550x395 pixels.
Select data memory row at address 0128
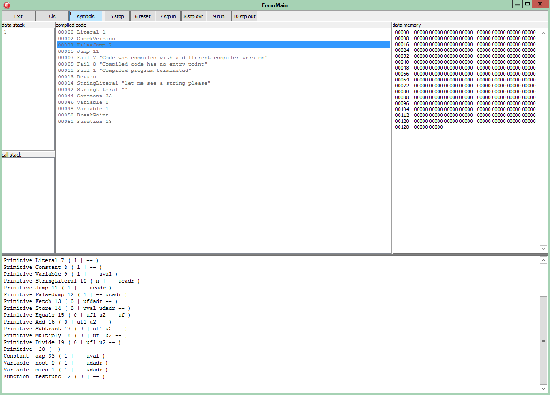[419, 127]
